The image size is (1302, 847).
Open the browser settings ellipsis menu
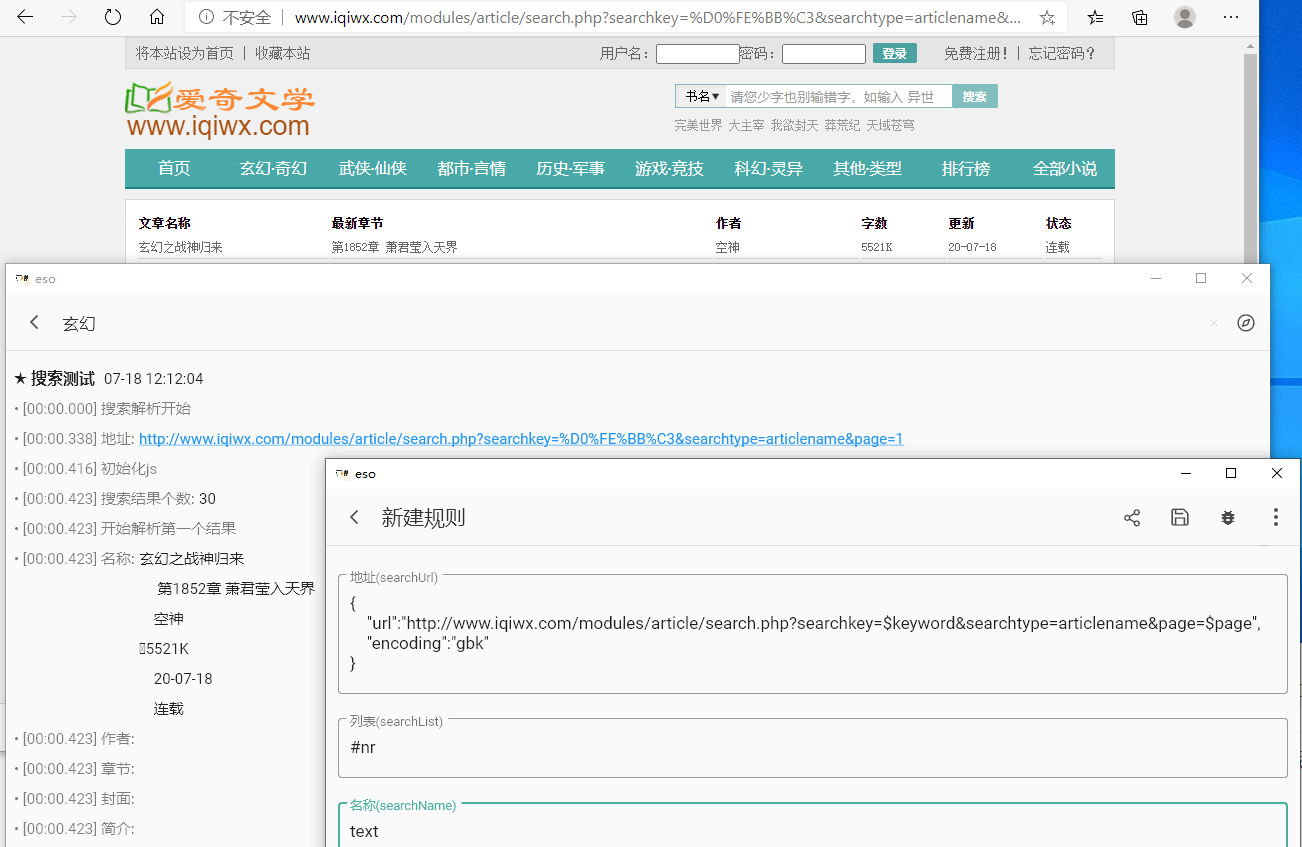point(1232,17)
